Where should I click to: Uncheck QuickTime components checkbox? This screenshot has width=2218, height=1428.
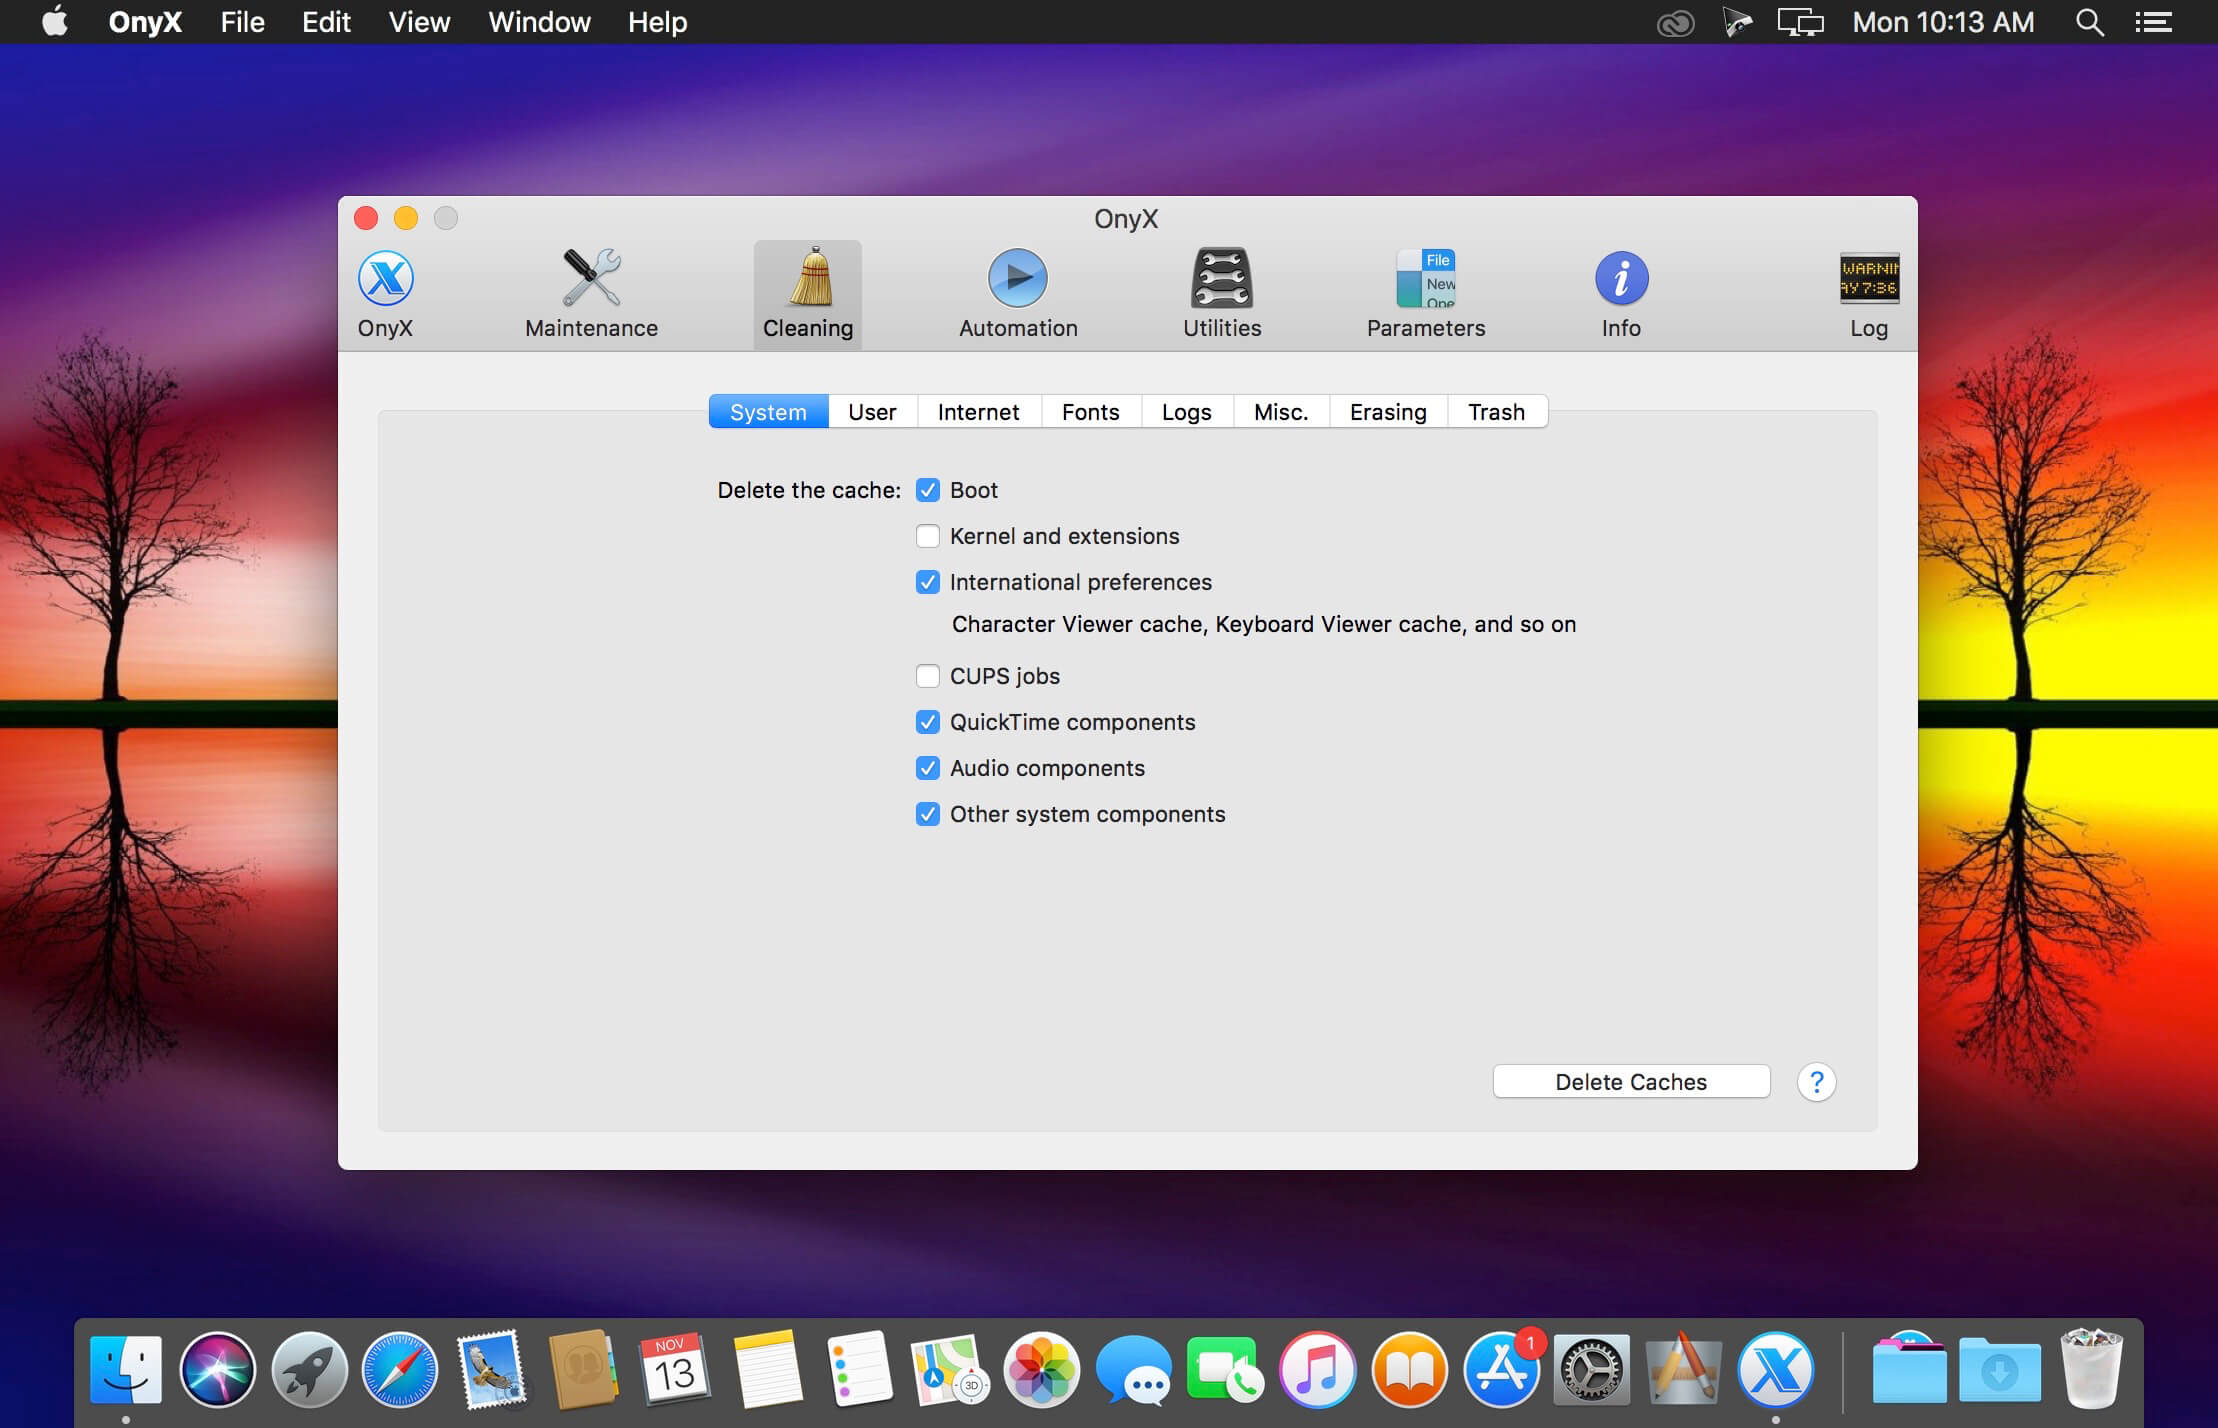tap(928, 722)
